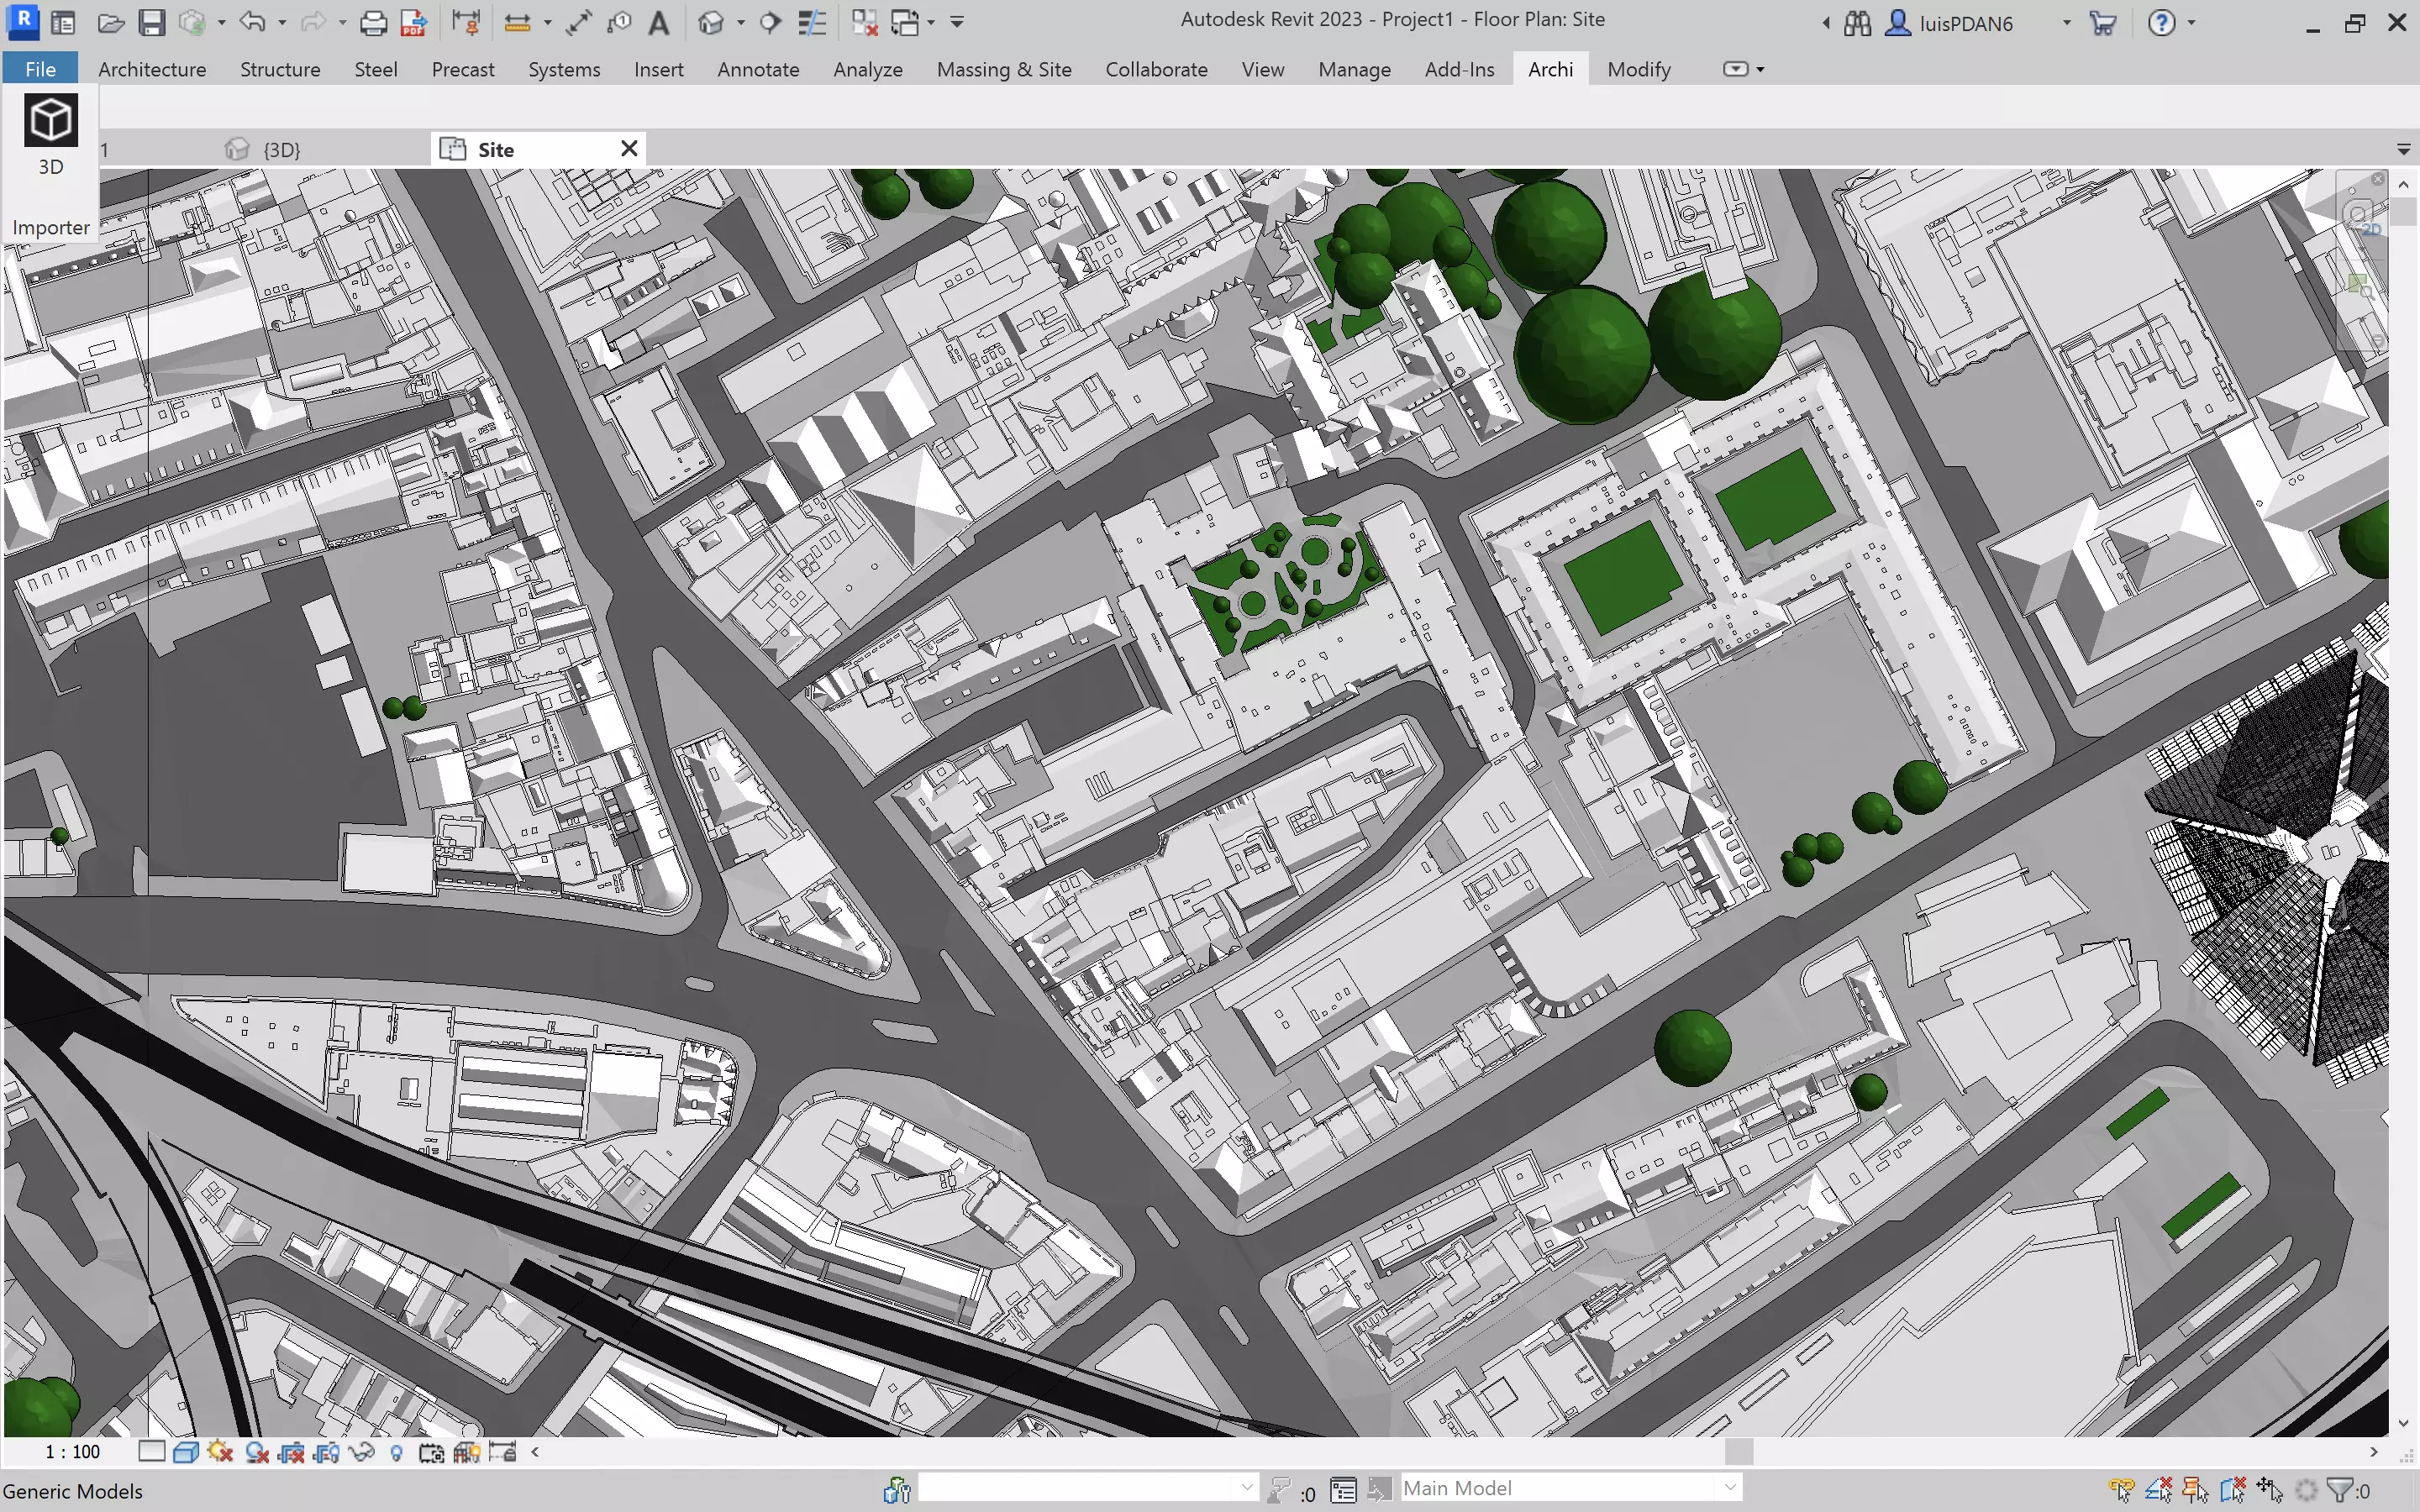
Task: Click the vertical scrollbar up arrow
Action: tap(2404, 182)
